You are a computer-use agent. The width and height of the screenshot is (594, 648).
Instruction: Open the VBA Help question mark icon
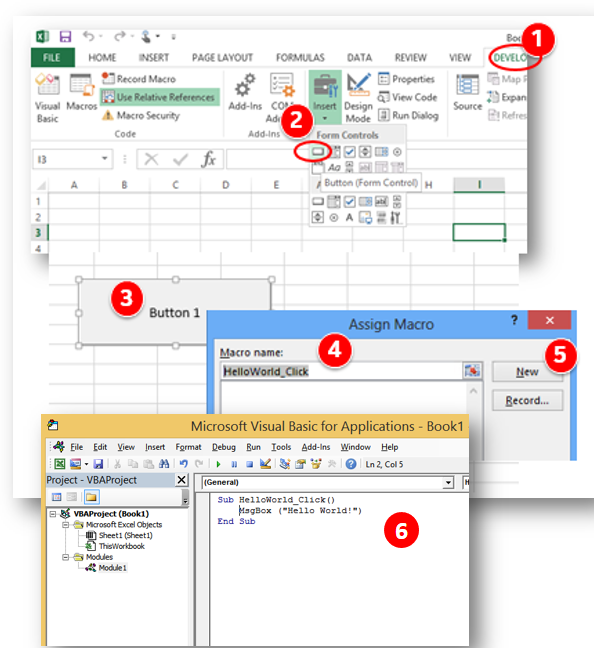(351, 464)
